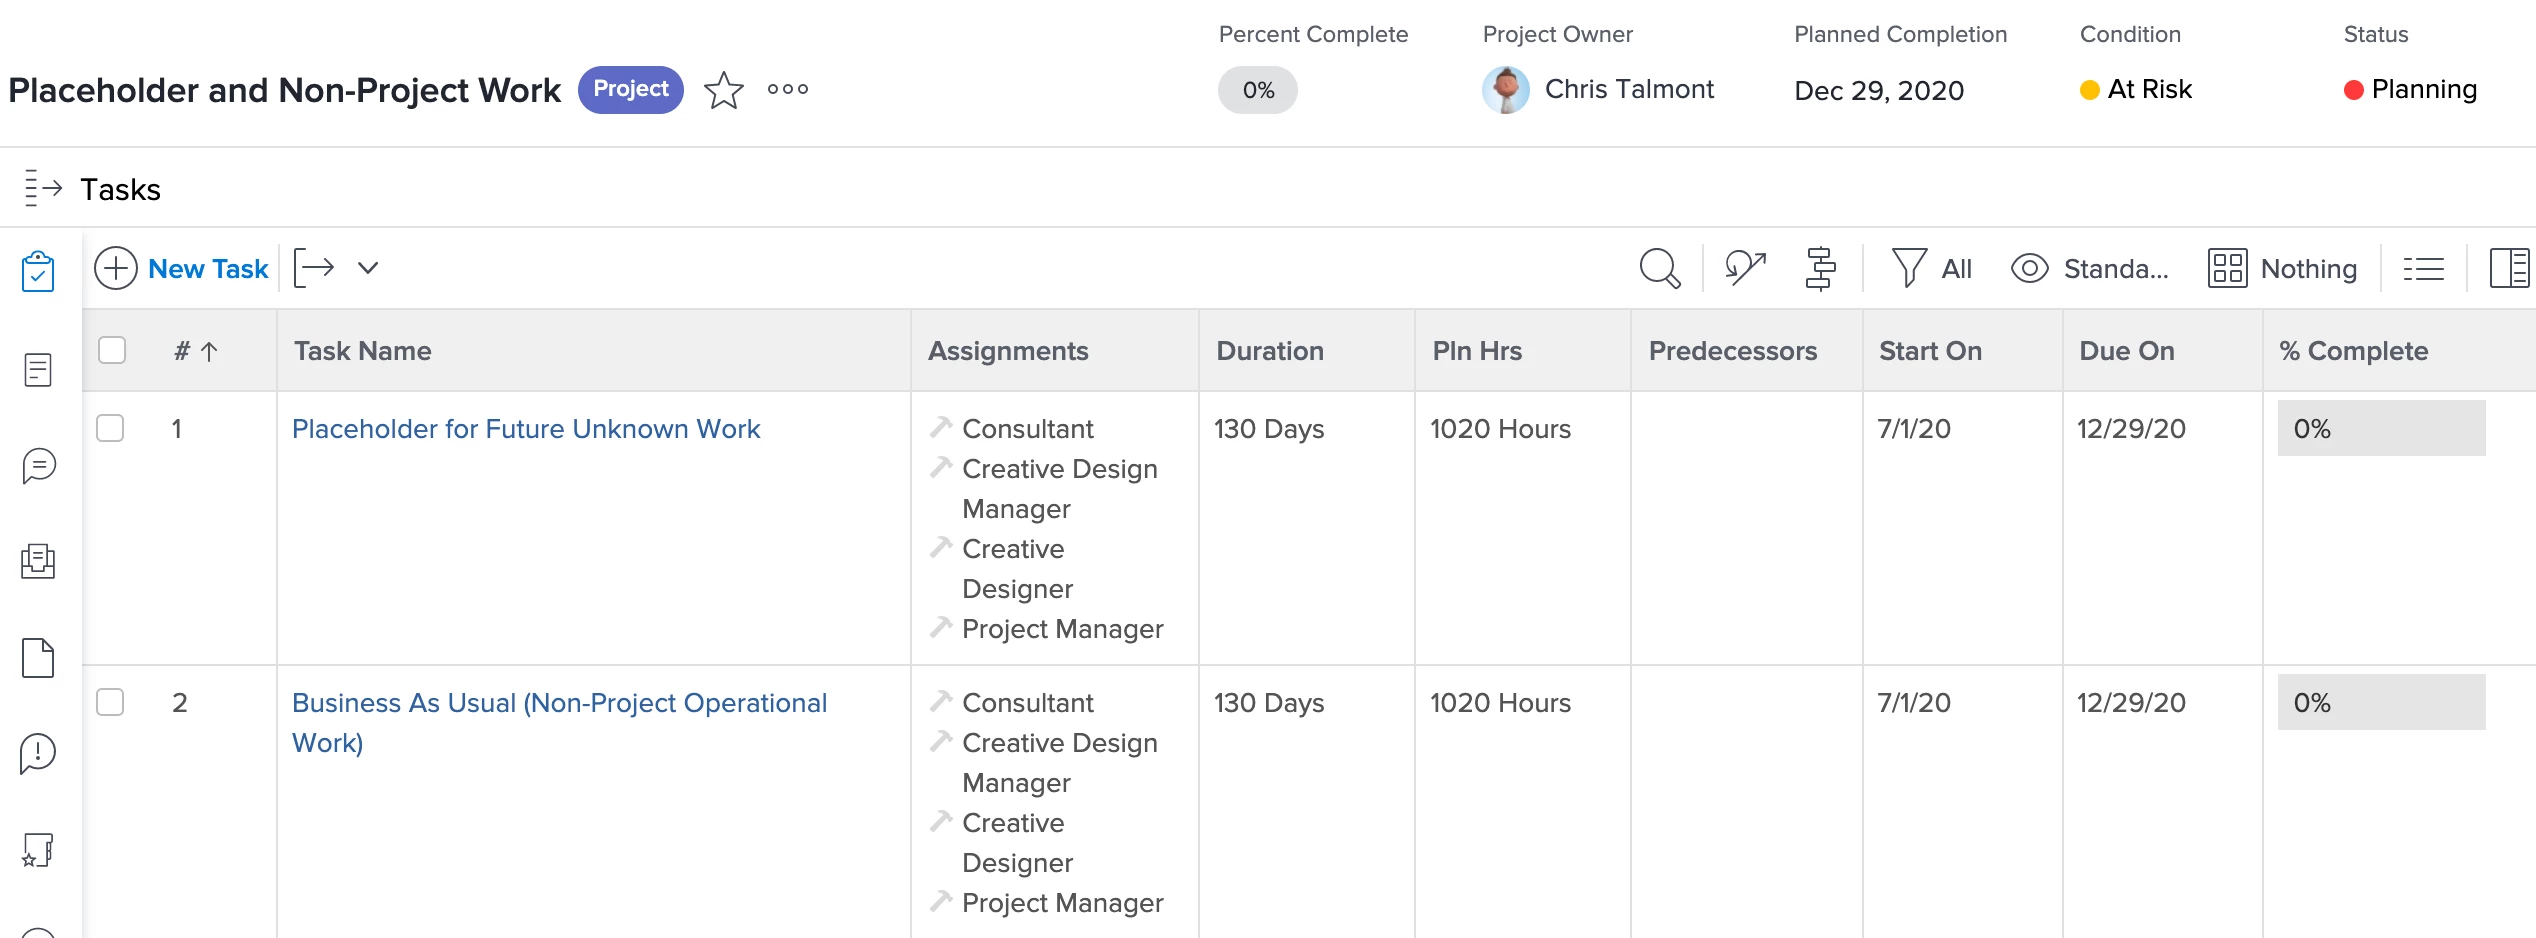Open the Issues exclamation bubble sidebar icon
The height and width of the screenshot is (938, 2536).
click(x=38, y=753)
